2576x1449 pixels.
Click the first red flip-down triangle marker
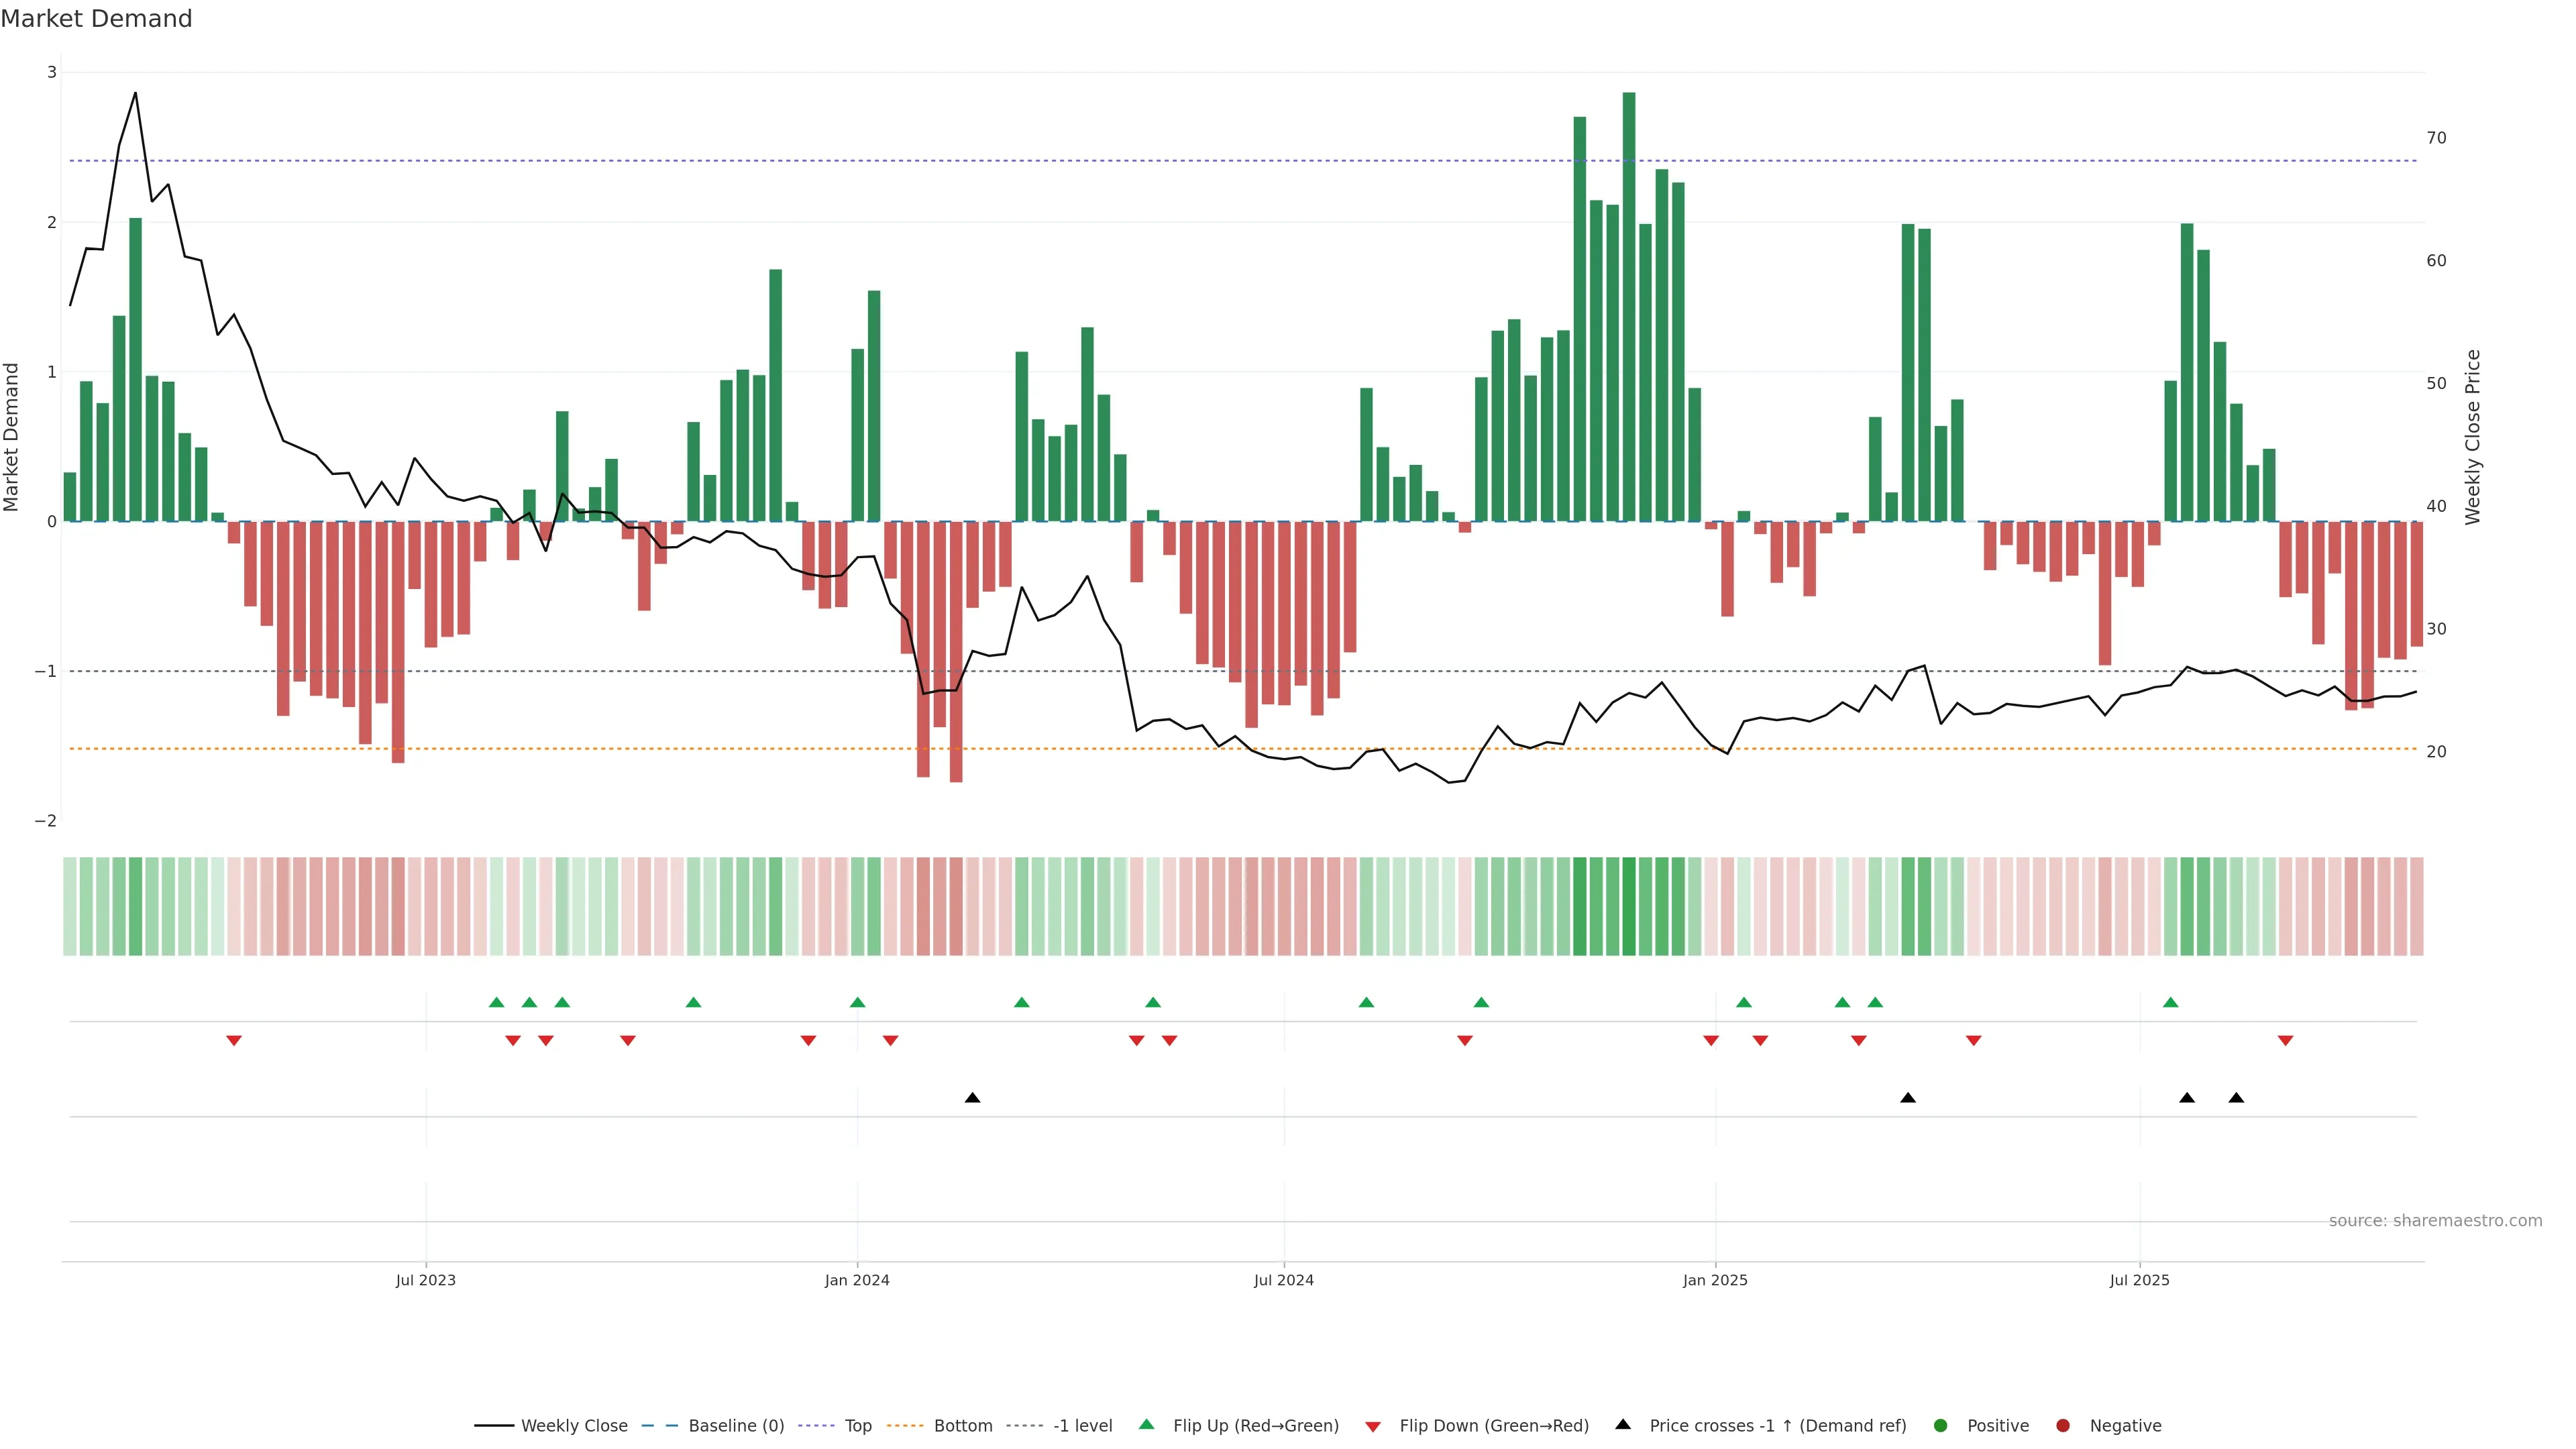point(234,1041)
